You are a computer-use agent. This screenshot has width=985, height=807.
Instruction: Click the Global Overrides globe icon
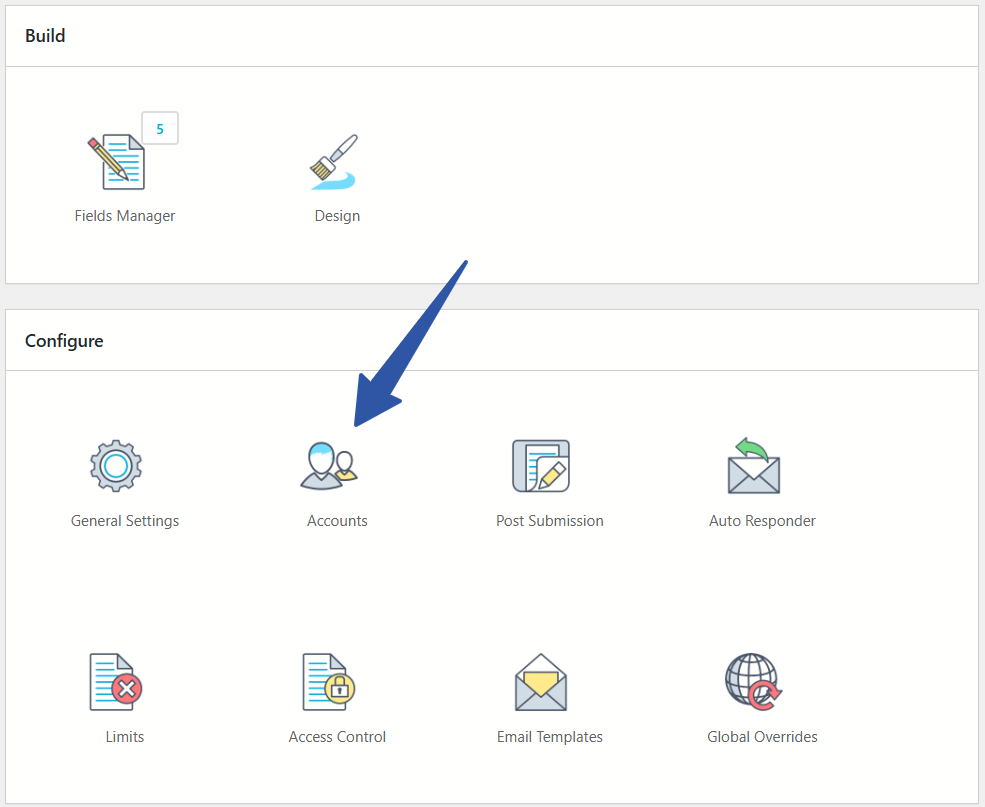pos(753,682)
